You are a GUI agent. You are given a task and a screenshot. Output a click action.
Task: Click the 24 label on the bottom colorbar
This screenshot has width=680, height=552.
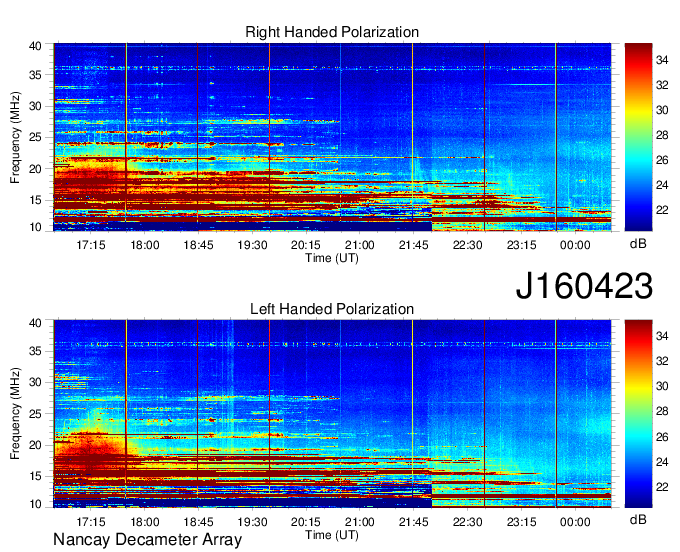pos(662,462)
